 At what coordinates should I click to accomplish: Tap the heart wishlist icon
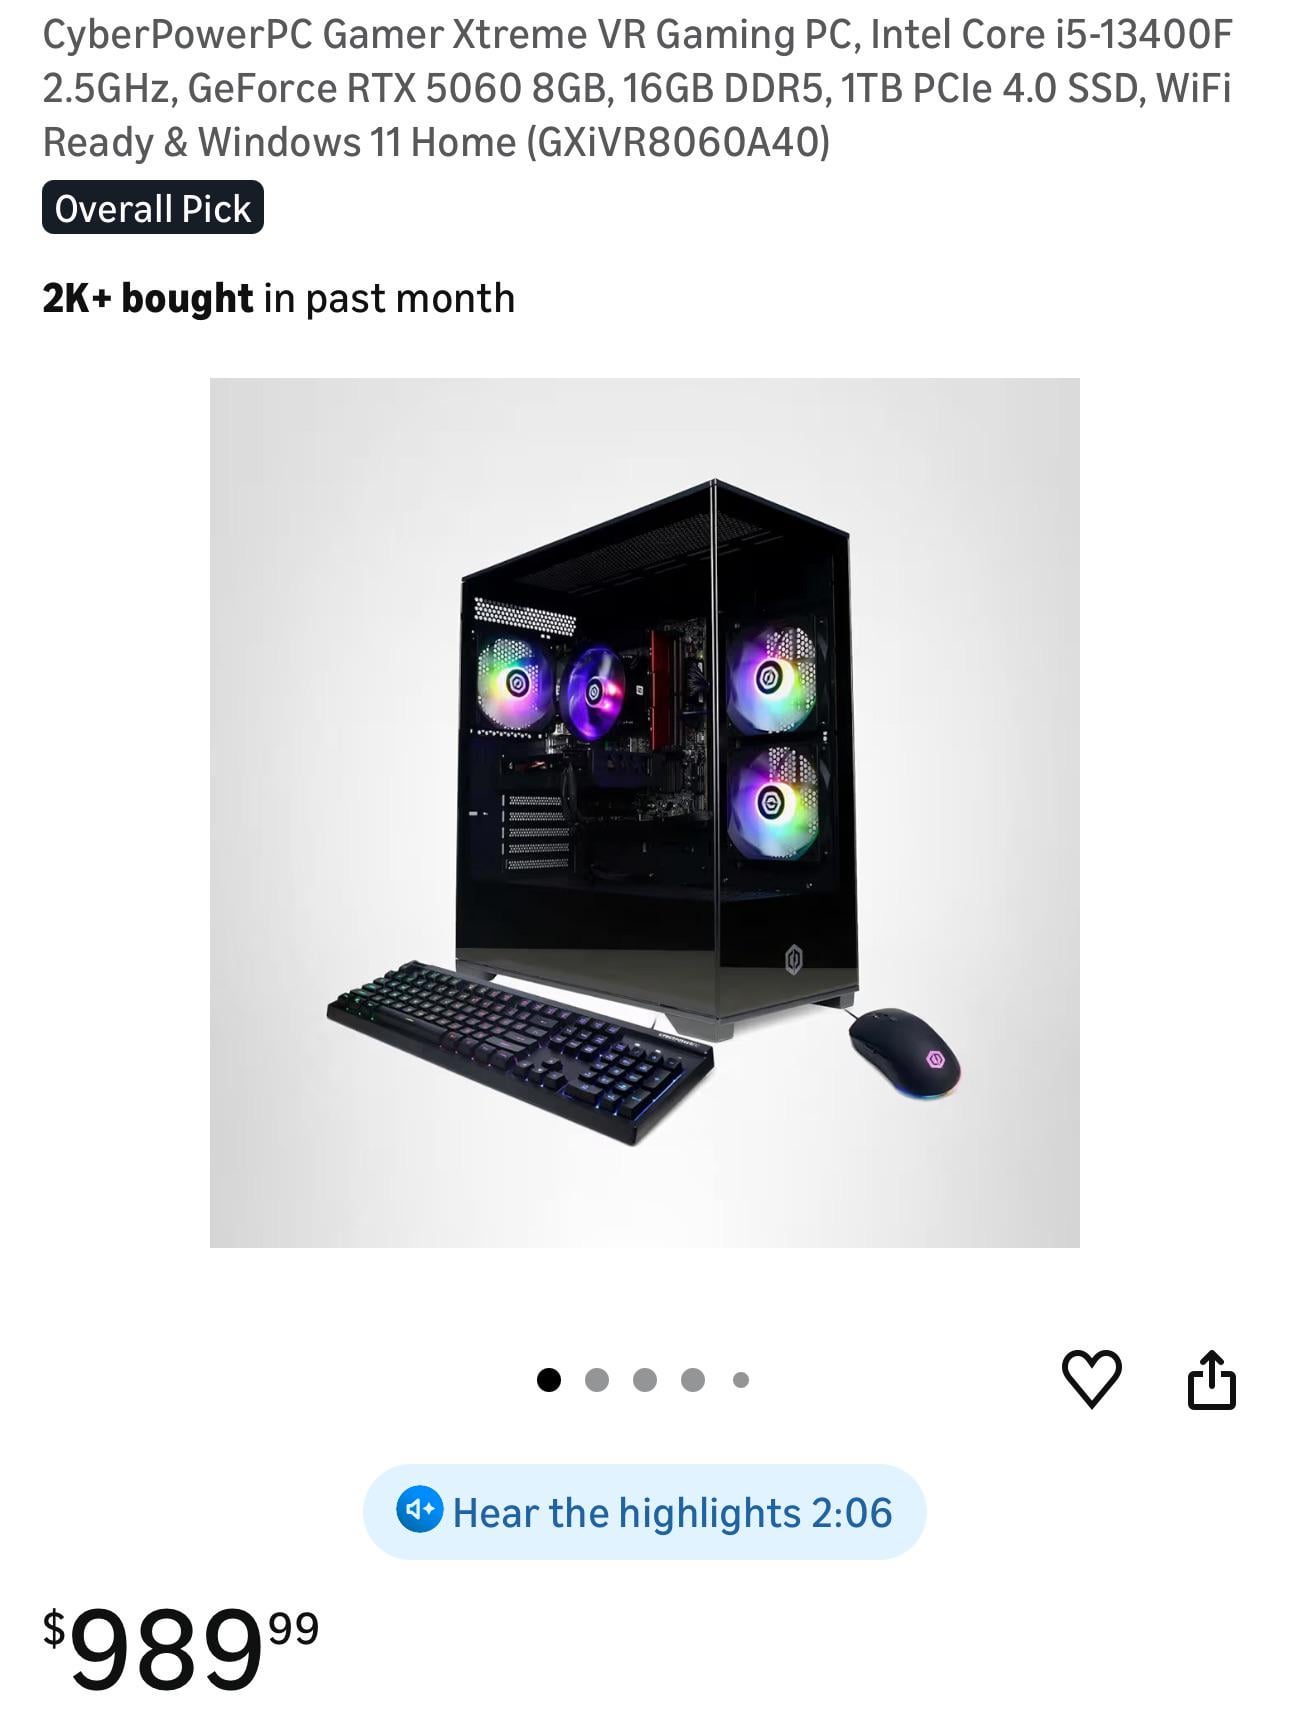pyautogui.click(x=1091, y=1379)
